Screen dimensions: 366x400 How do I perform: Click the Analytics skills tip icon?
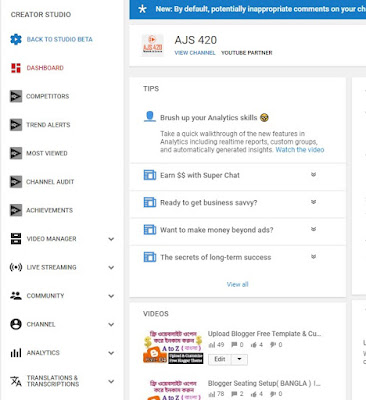150,117
